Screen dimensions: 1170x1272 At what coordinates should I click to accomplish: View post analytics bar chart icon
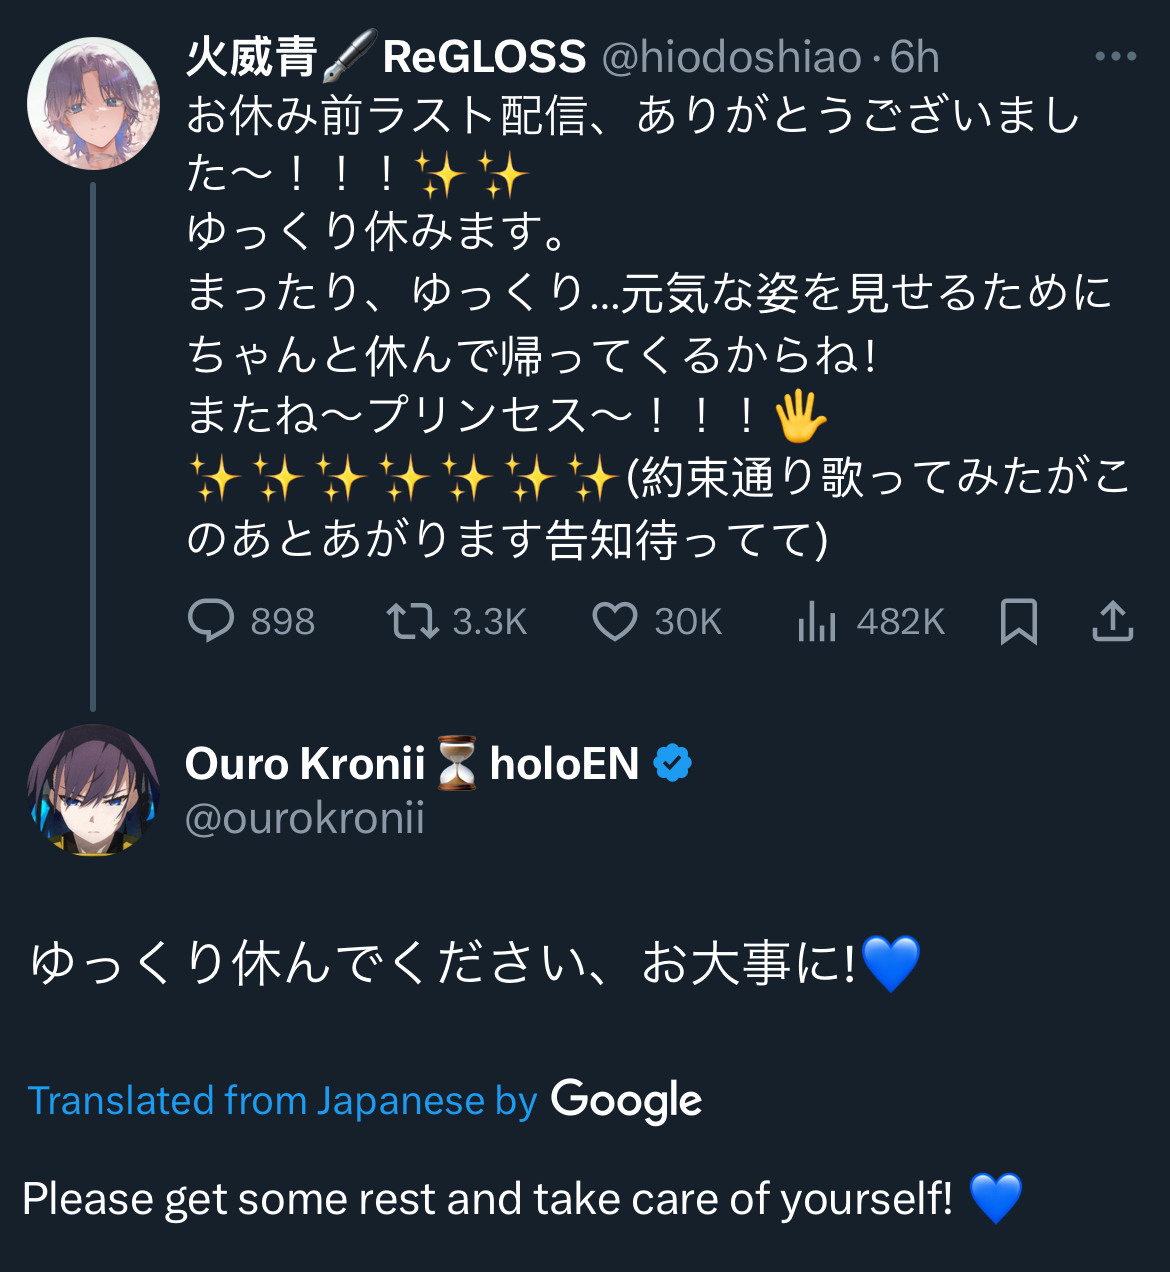click(x=817, y=621)
